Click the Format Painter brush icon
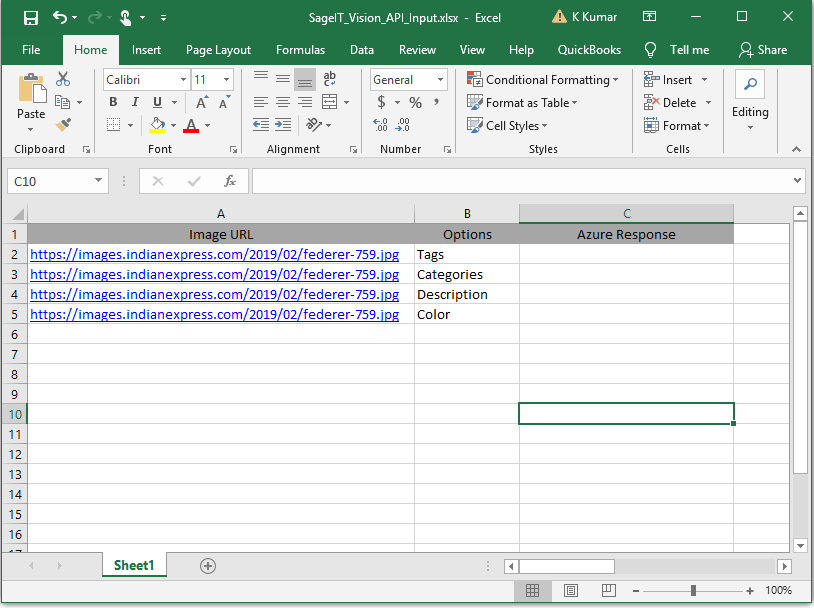Image resolution: width=814 pixels, height=608 pixels. (x=64, y=125)
